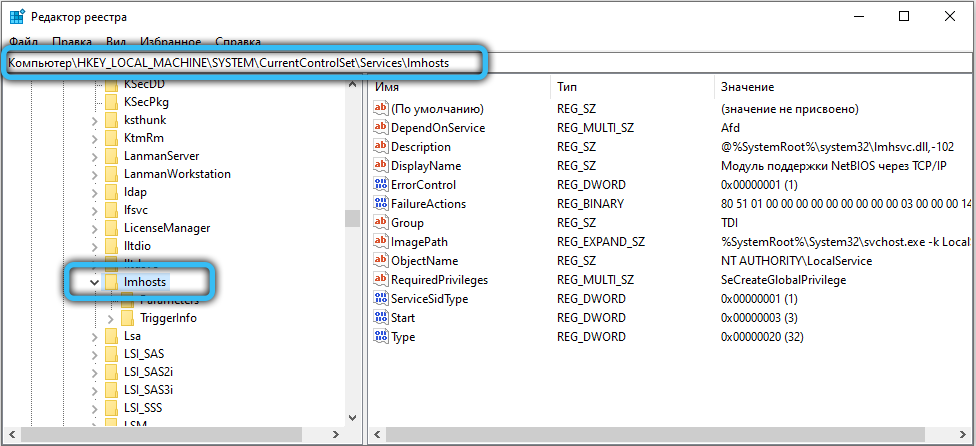Select the LicenseManager key in tree
The image size is (976, 446).
[x=166, y=228]
